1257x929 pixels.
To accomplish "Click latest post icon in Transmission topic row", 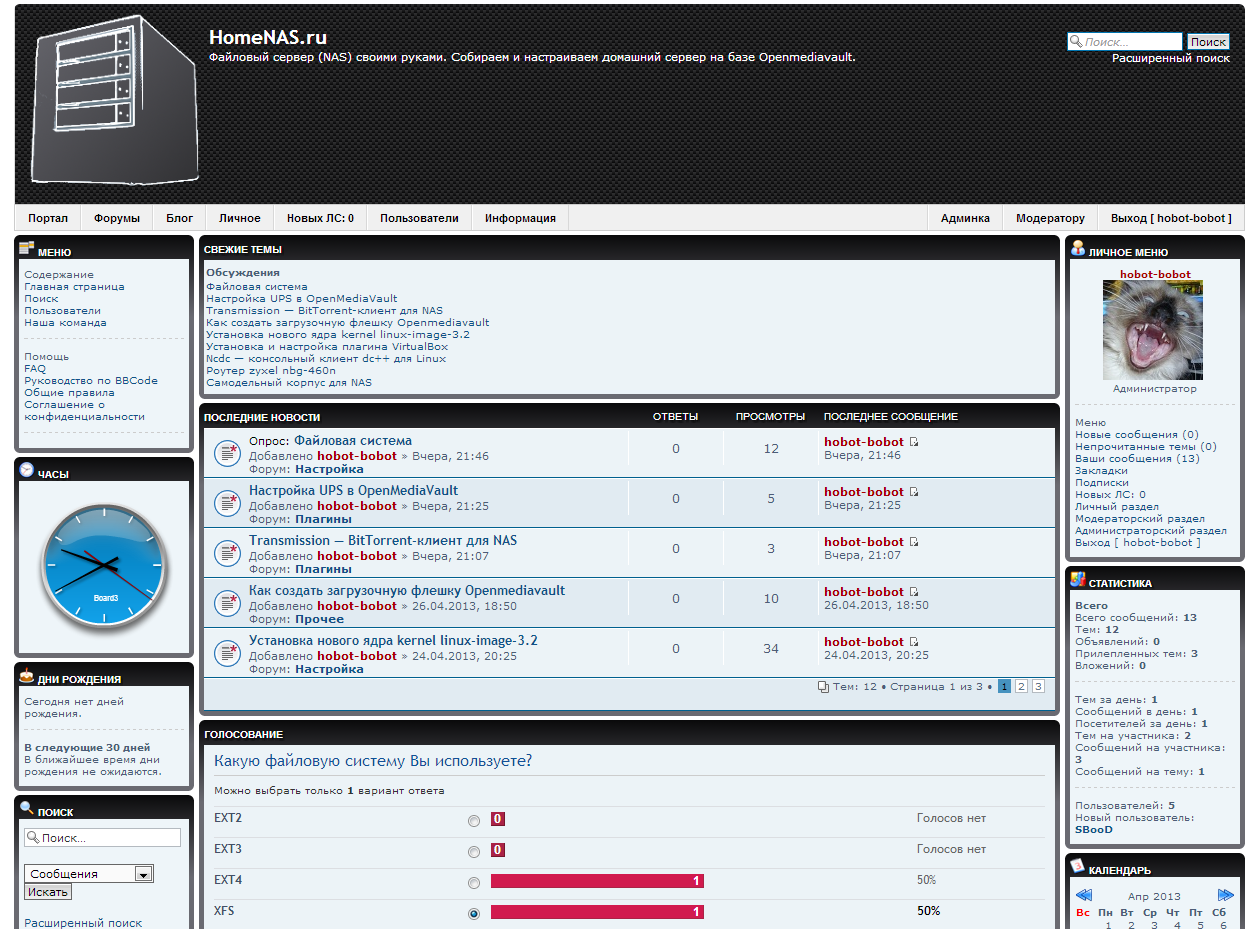I will 913,542.
